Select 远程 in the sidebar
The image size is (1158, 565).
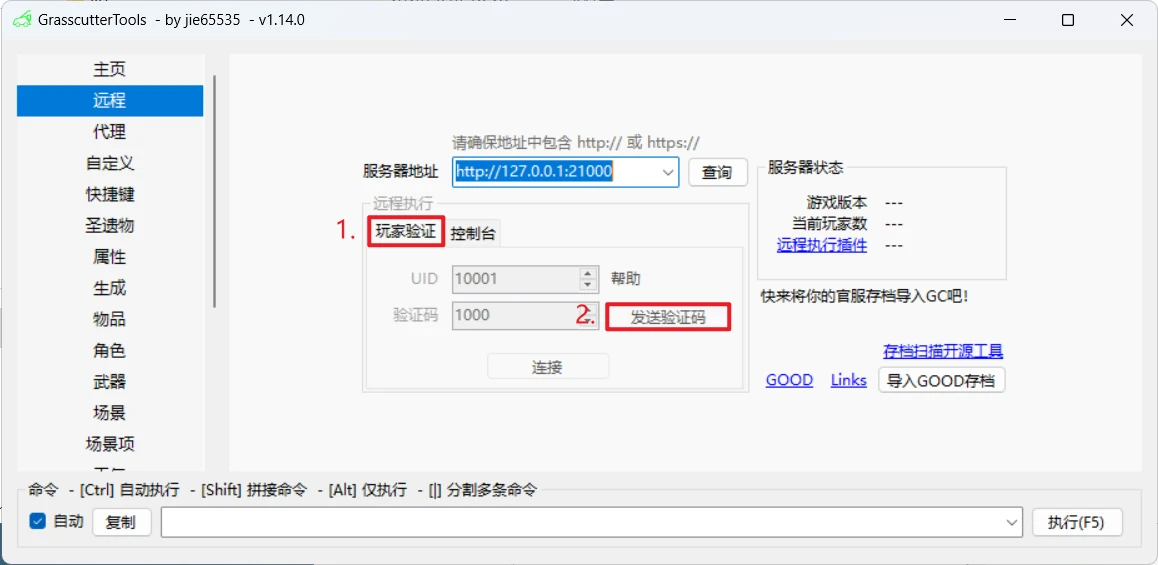(x=109, y=100)
